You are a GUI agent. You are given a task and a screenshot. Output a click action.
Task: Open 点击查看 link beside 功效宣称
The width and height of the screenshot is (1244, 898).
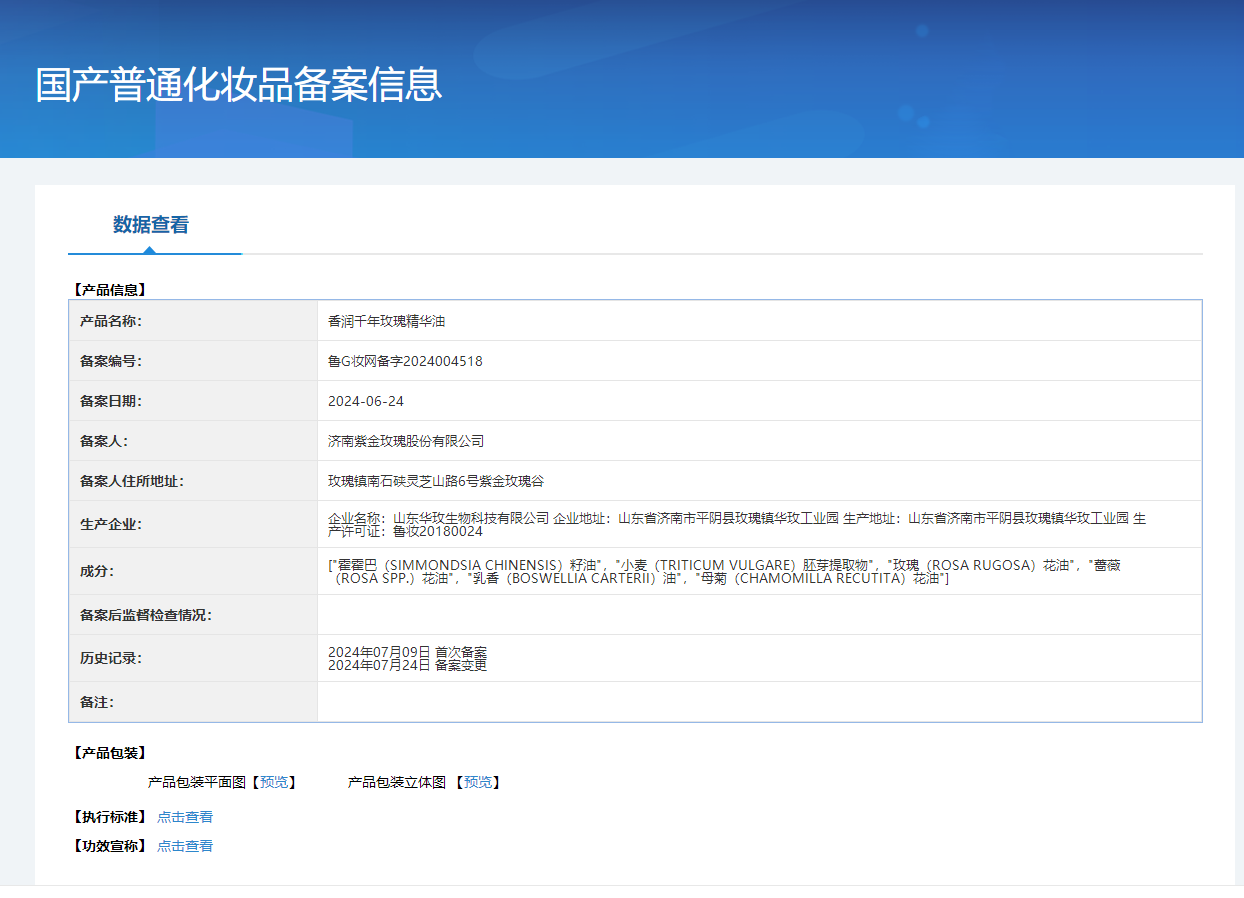pyautogui.click(x=185, y=846)
